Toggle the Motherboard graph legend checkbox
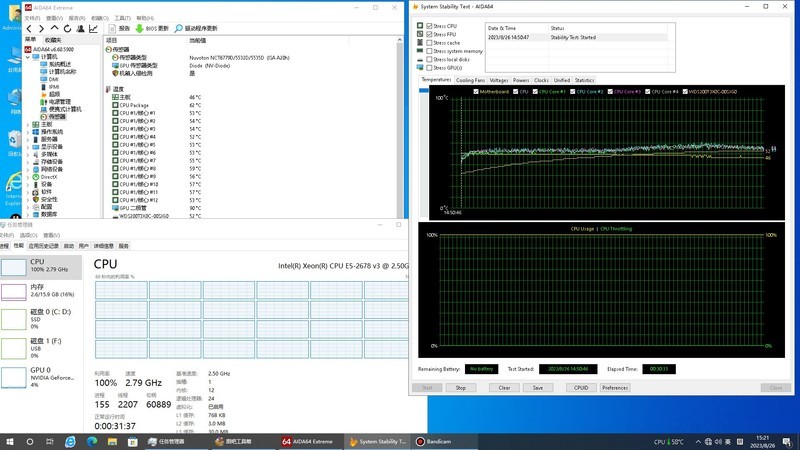The image size is (800, 450). tap(476, 92)
